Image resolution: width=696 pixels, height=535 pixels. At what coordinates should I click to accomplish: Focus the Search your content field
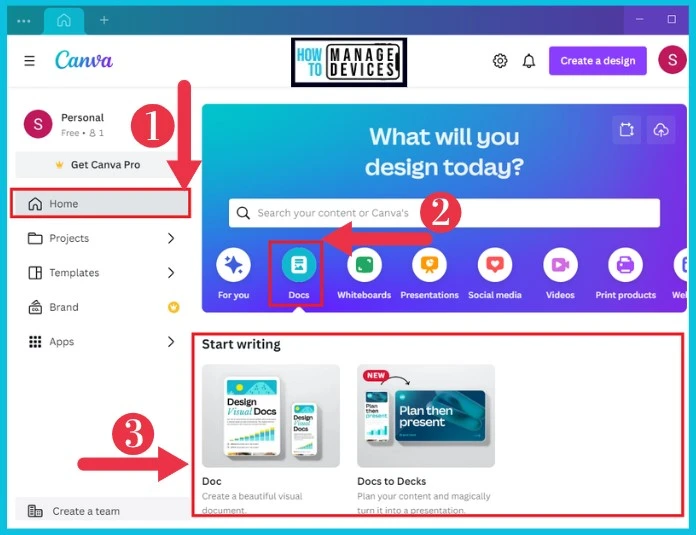click(444, 213)
